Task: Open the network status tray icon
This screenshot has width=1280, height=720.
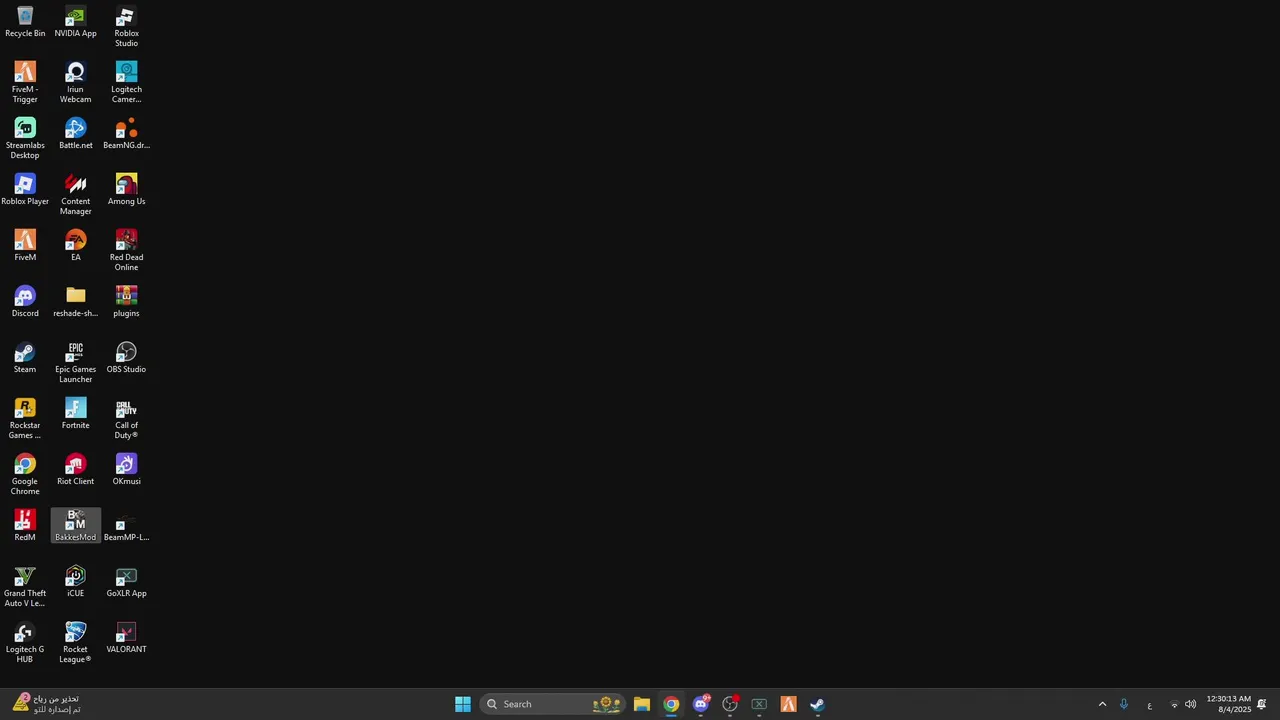Action: tap(1174, 705)
